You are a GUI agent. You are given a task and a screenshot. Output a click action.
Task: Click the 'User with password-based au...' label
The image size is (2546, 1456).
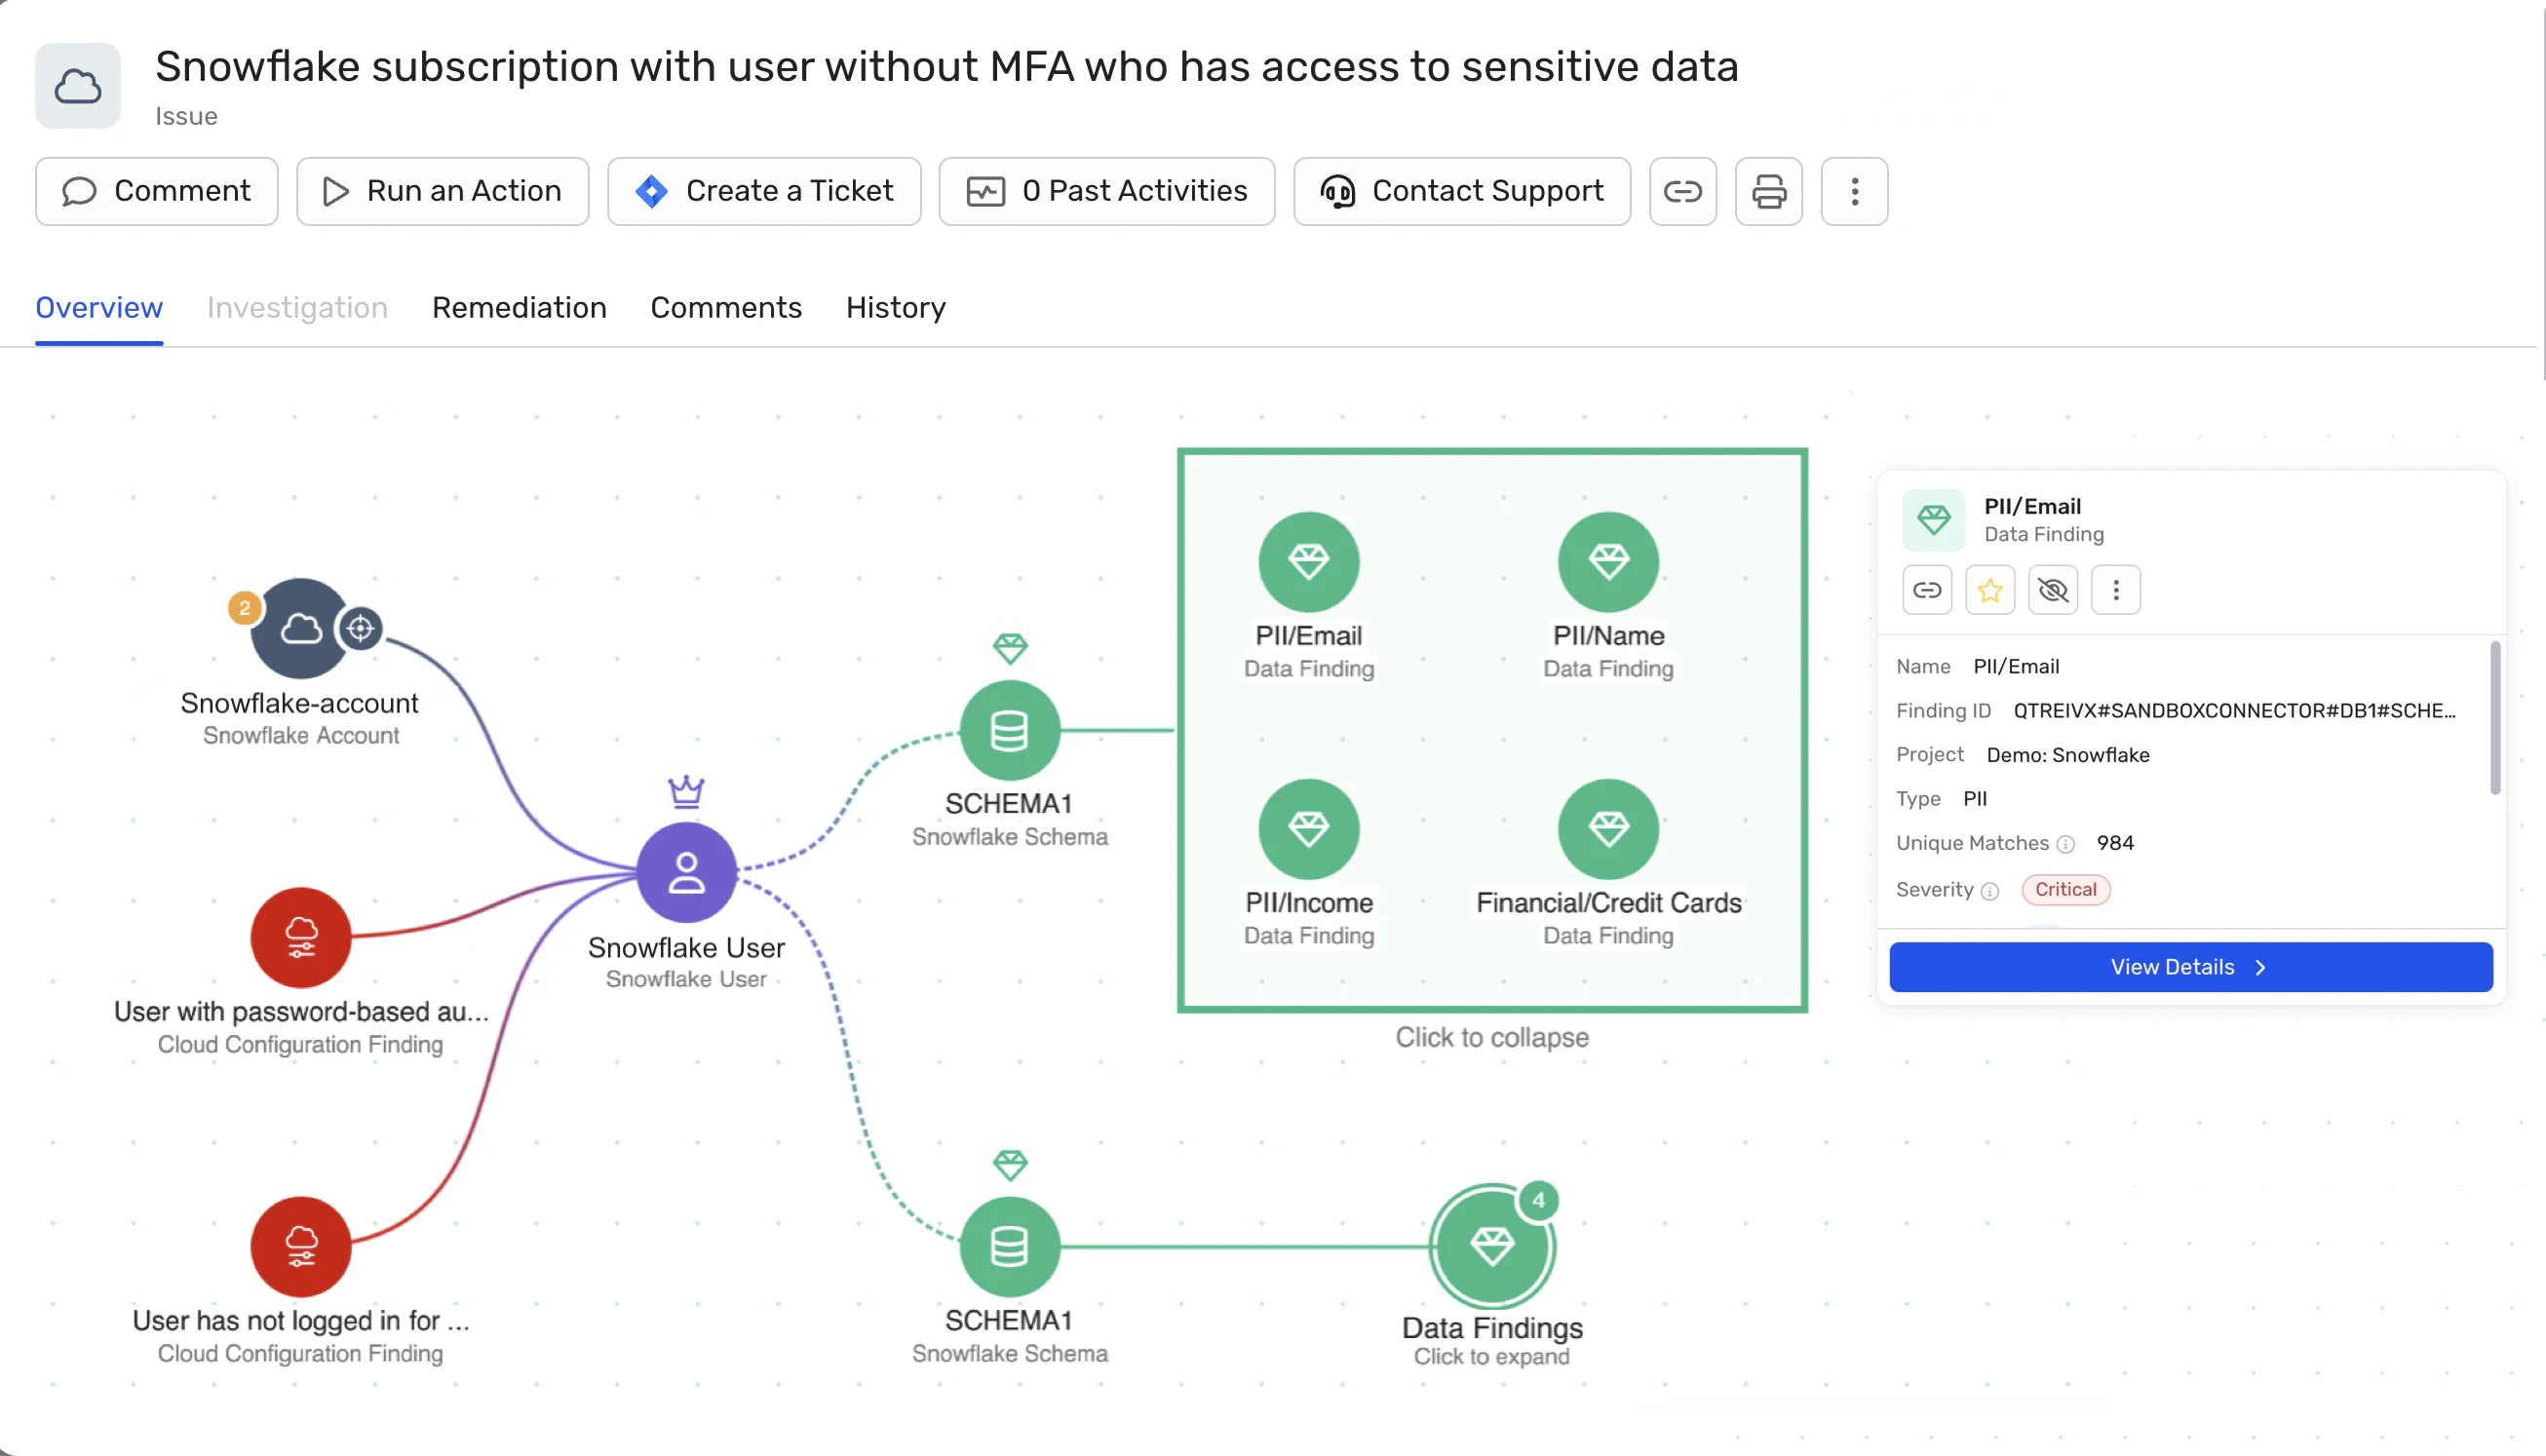301,1012
